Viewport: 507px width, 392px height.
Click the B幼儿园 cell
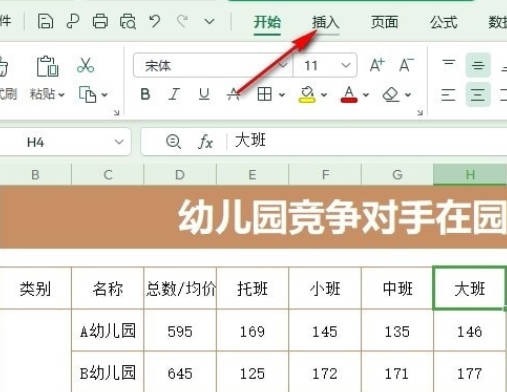click(x=108, y=372)
